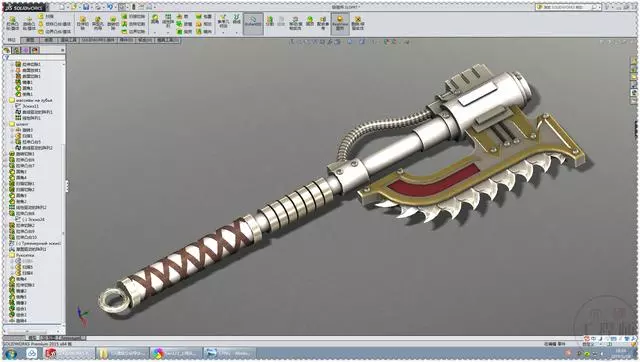Click the Undo icon in title bar
The width and height of the screenshot is (640, 362).
tap(110, 7)
